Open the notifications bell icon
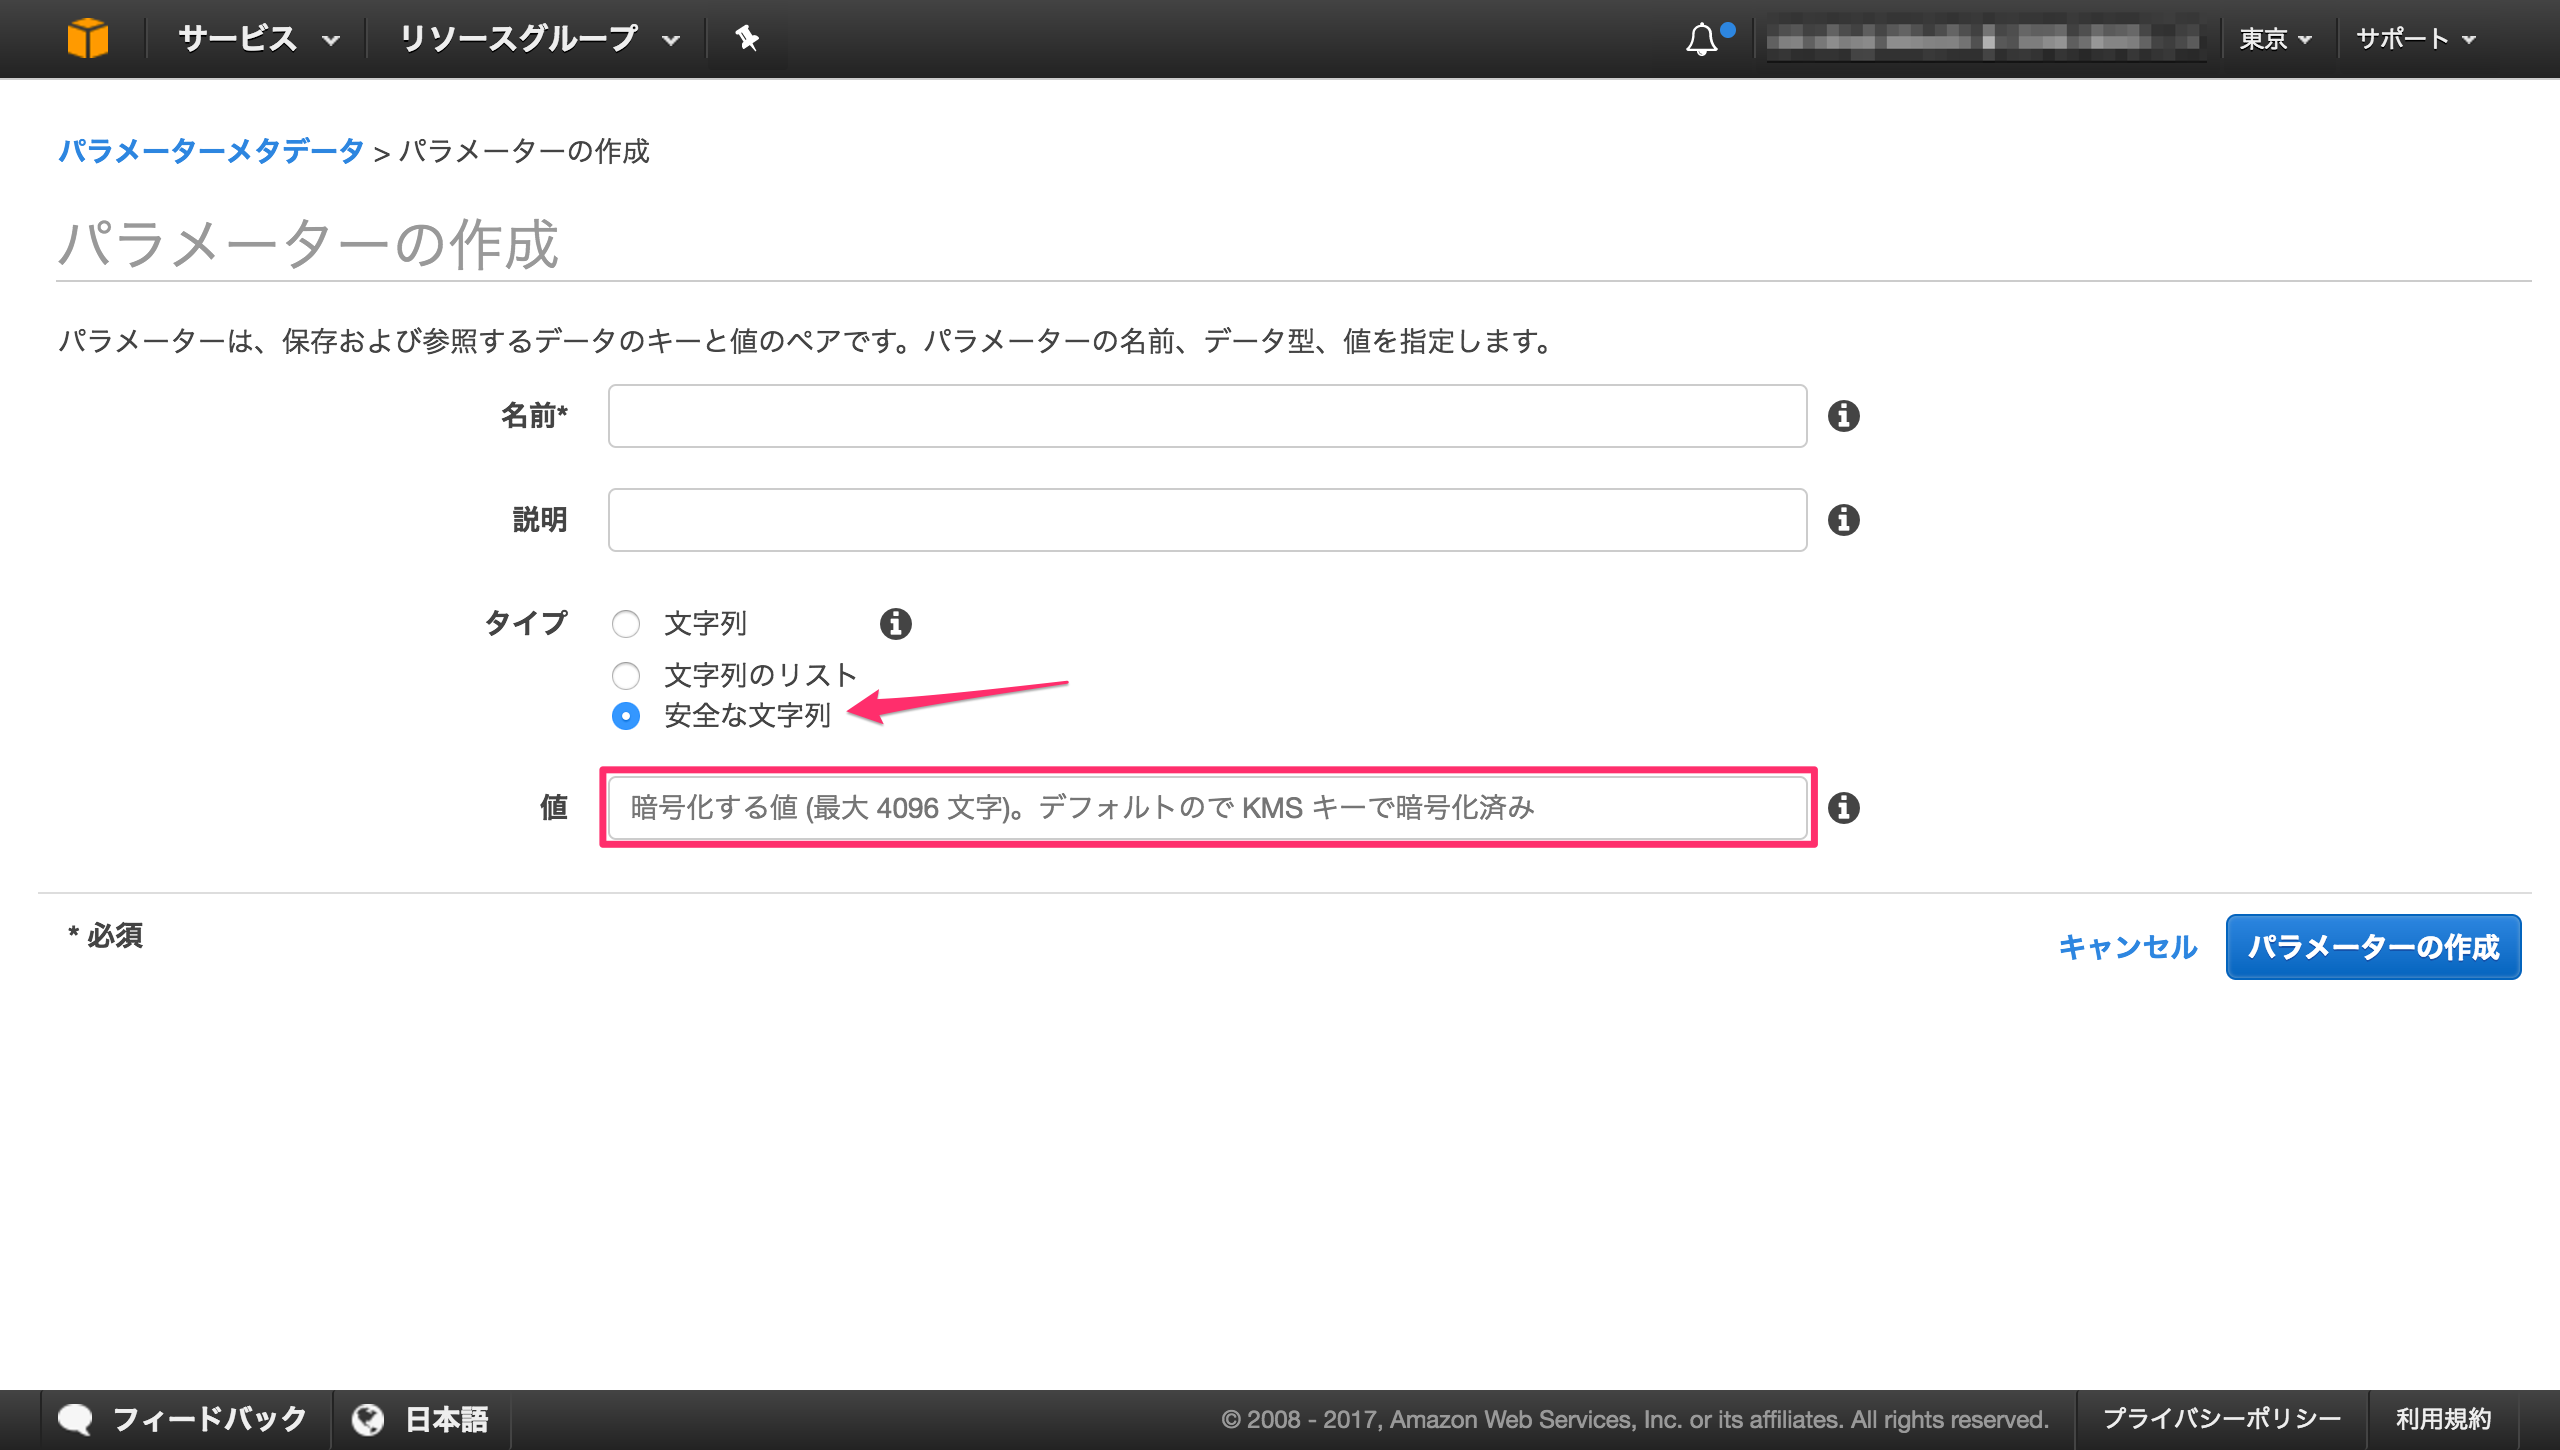The image size is (2560, 1450). click(1703, 38)
